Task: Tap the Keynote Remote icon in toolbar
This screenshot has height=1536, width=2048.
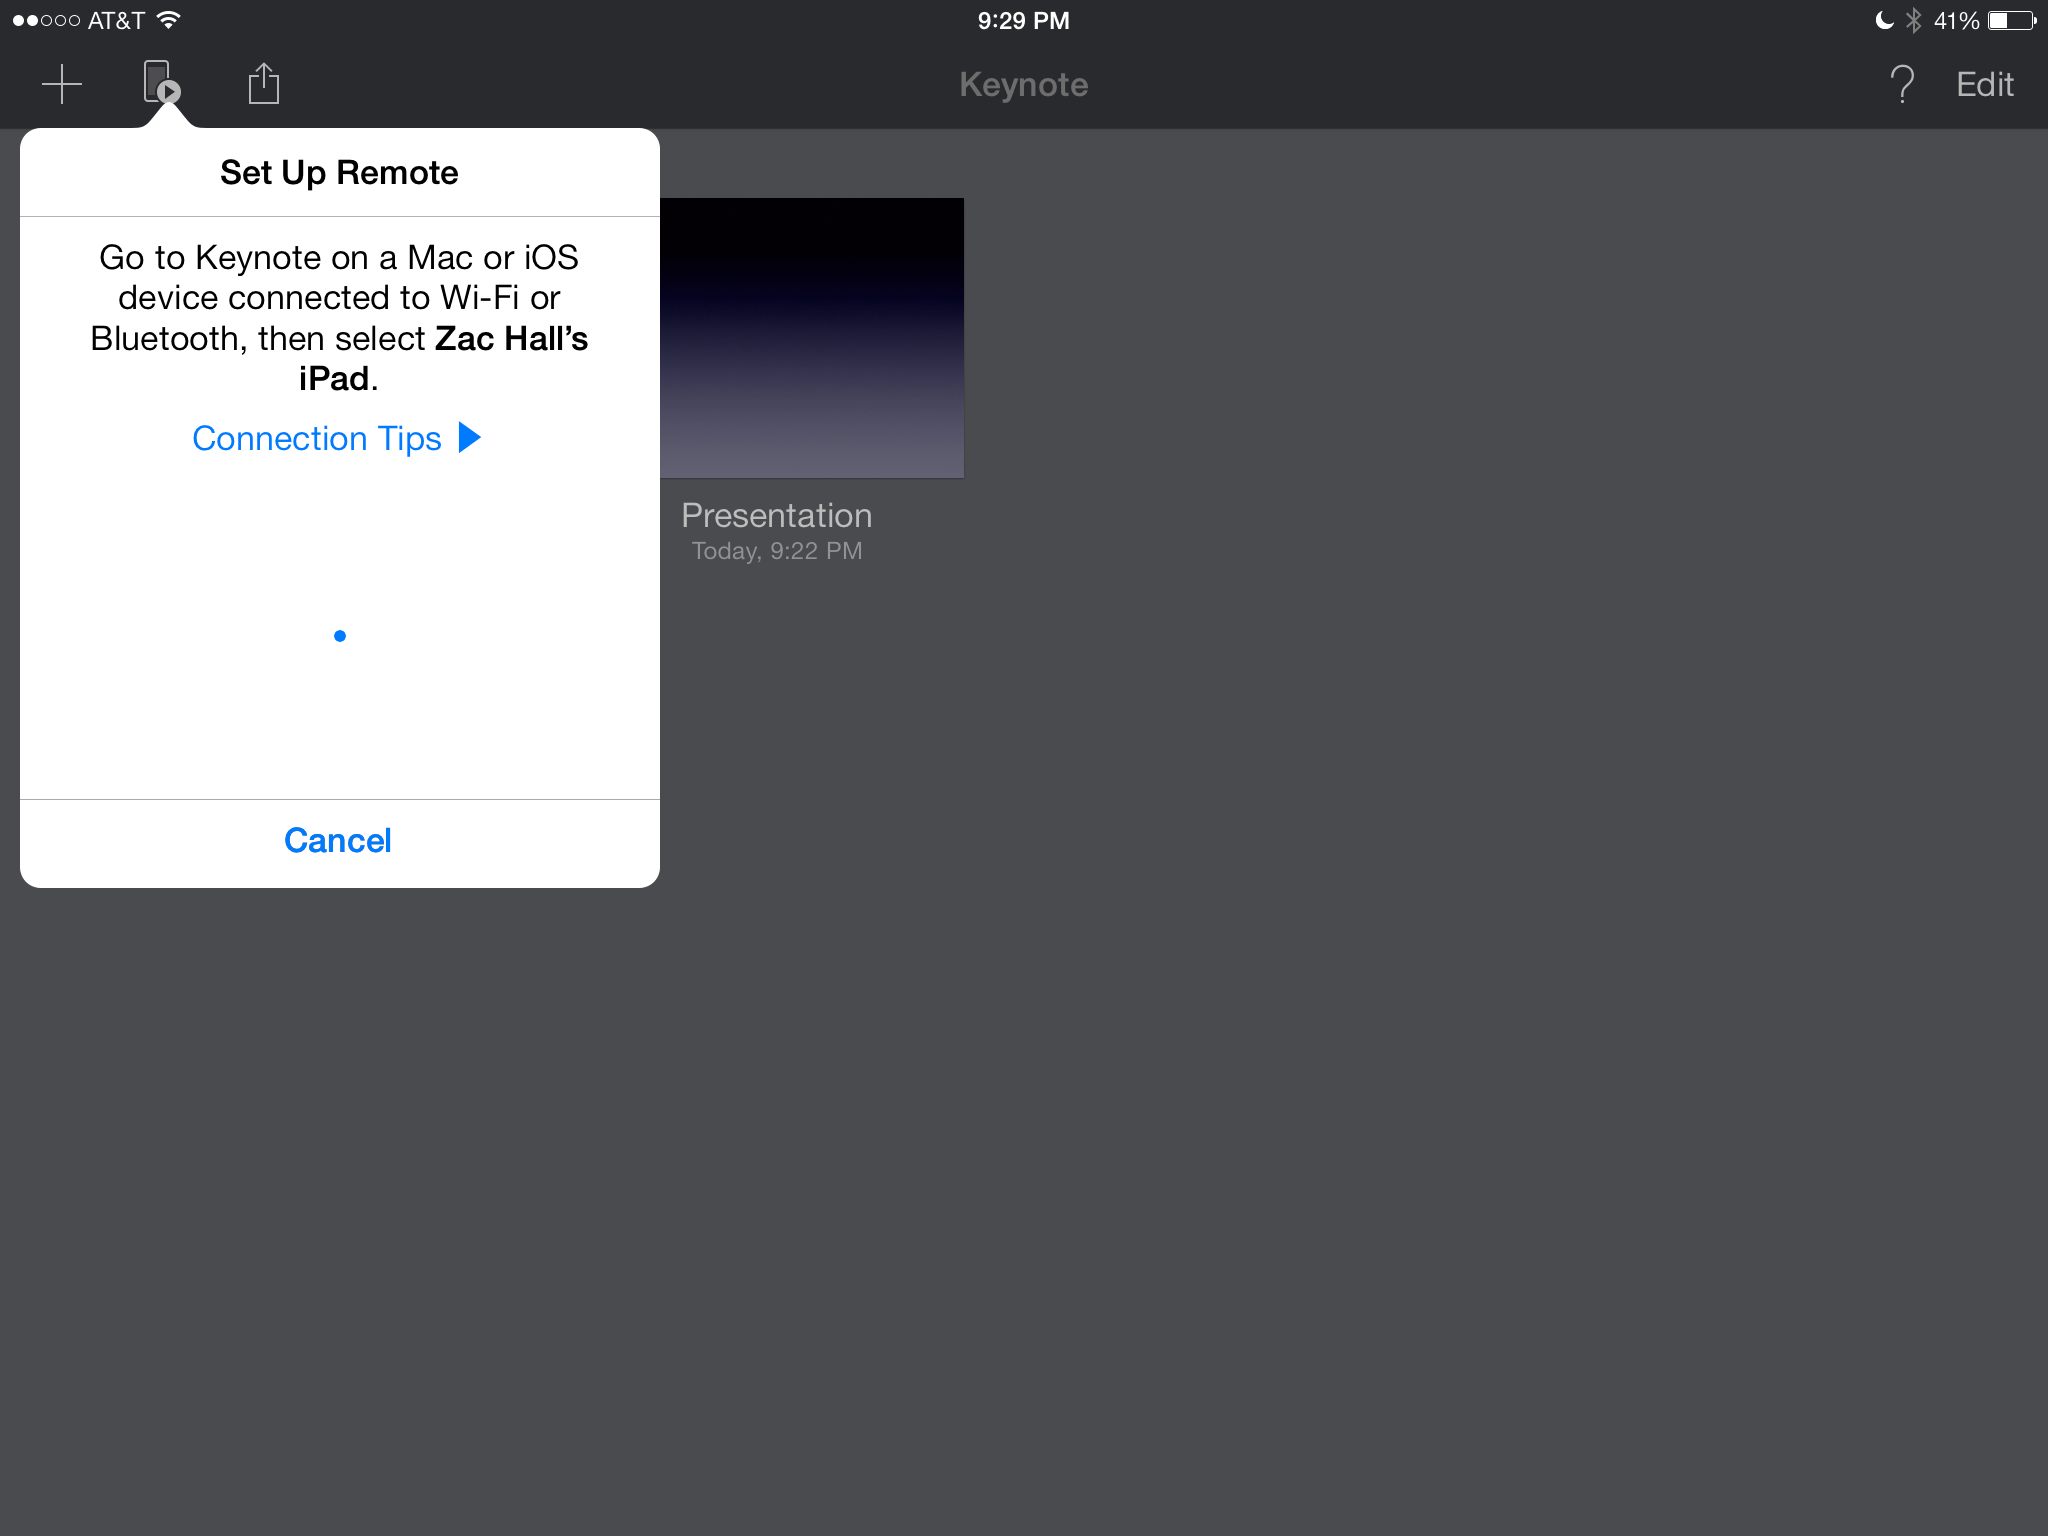Action: 161,83
